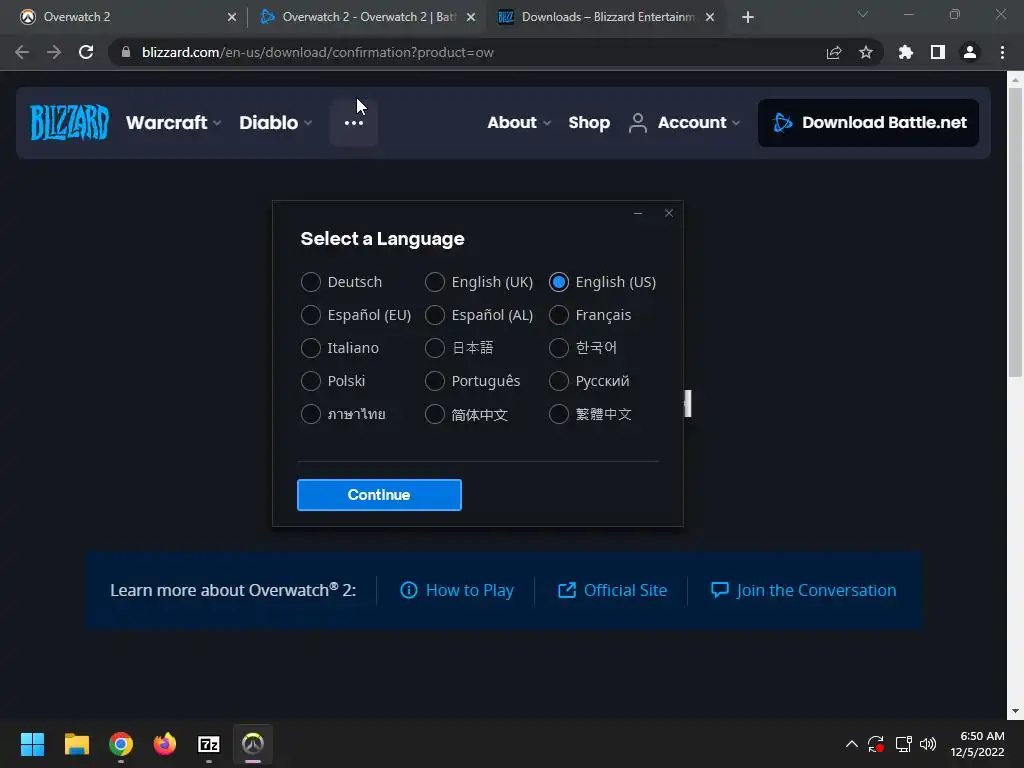Open 7-Zip from the taskbar
The image size is (1024, 768).
[x=209, y=744]
